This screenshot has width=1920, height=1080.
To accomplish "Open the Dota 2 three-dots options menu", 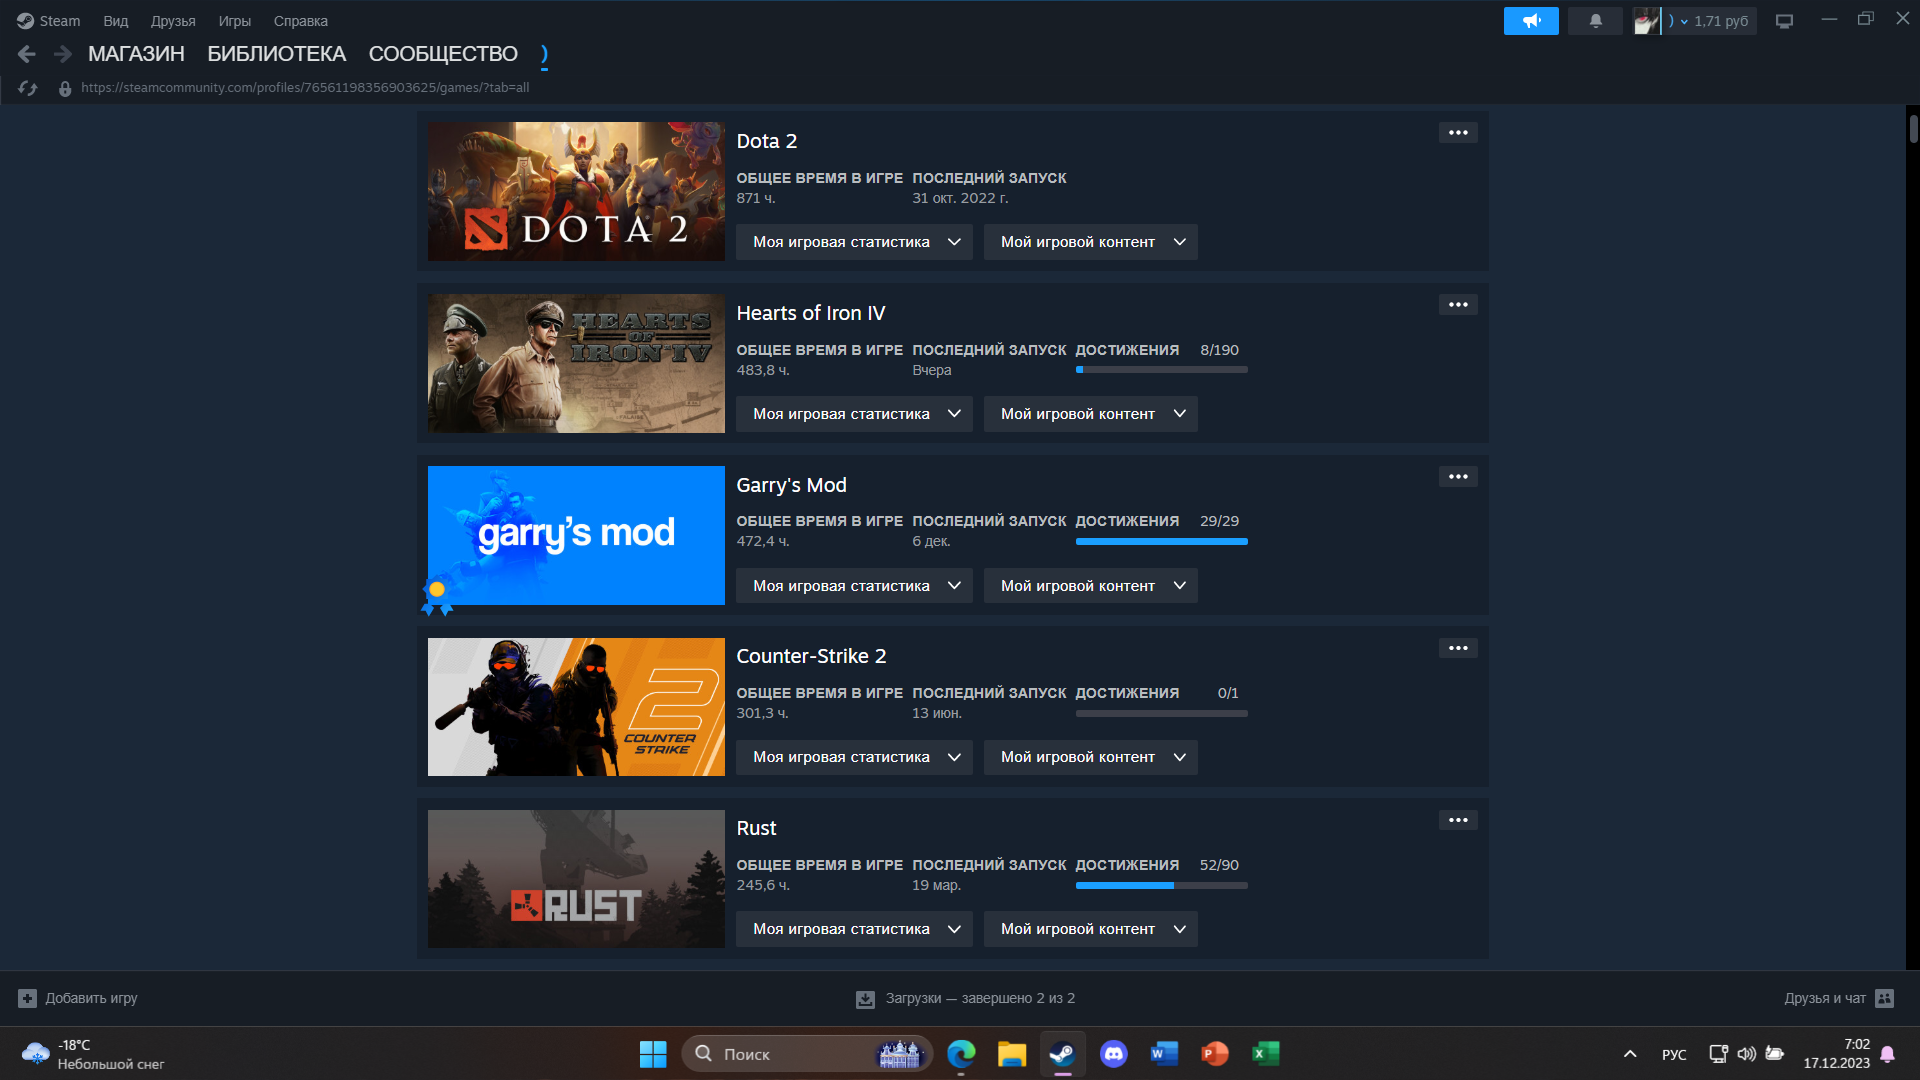I will 1458,133.
